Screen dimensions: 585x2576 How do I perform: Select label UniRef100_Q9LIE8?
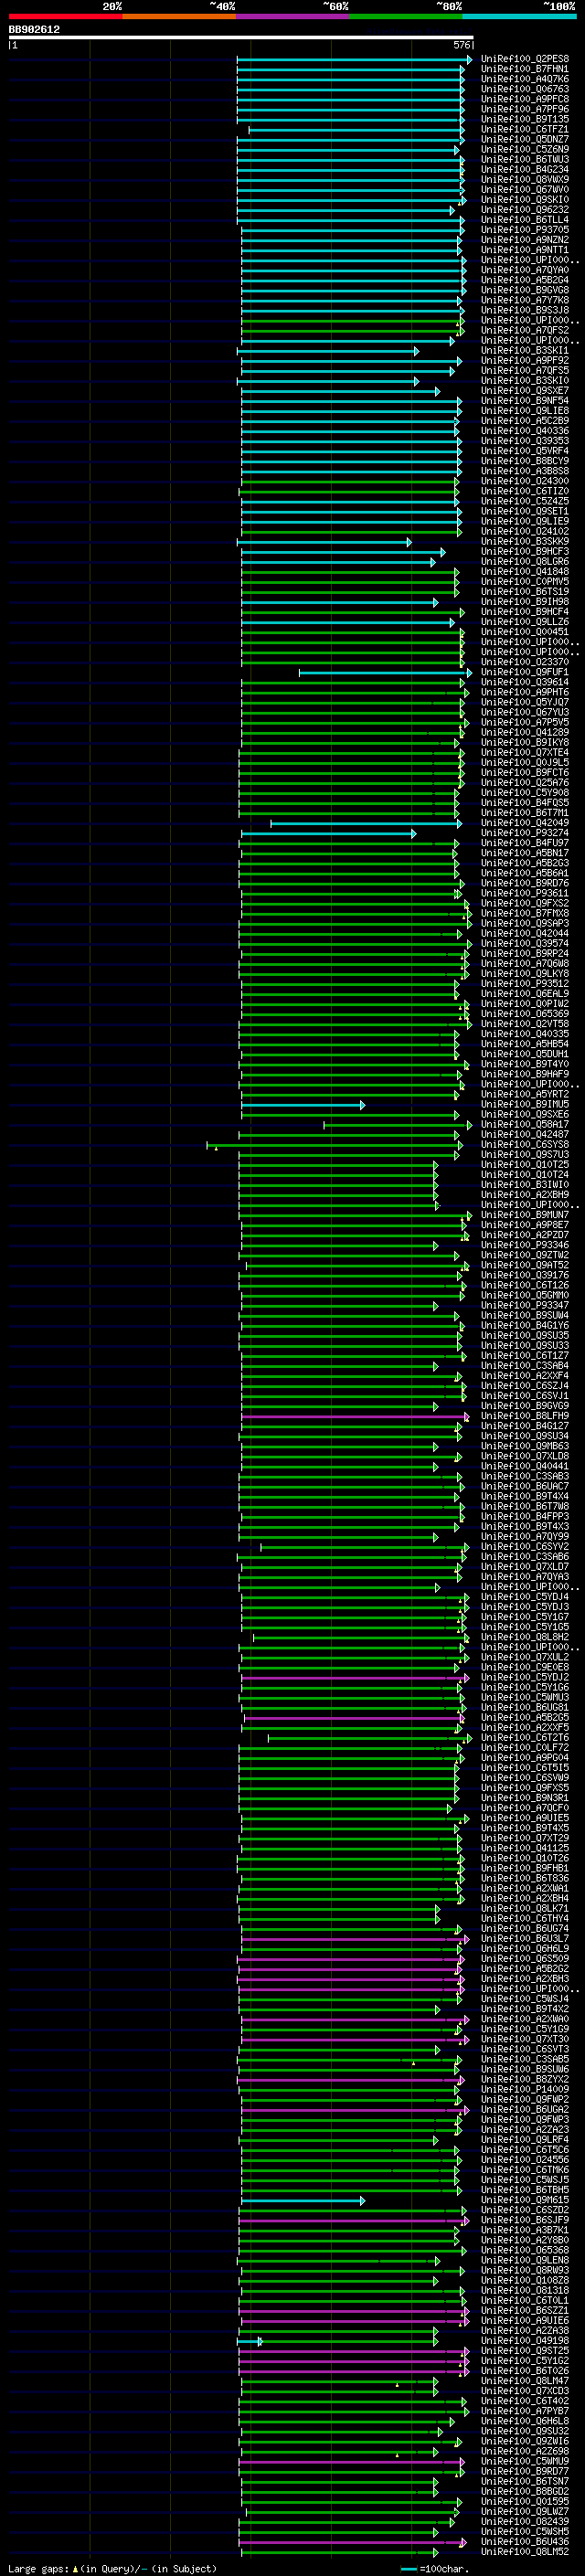coord(525,411)
